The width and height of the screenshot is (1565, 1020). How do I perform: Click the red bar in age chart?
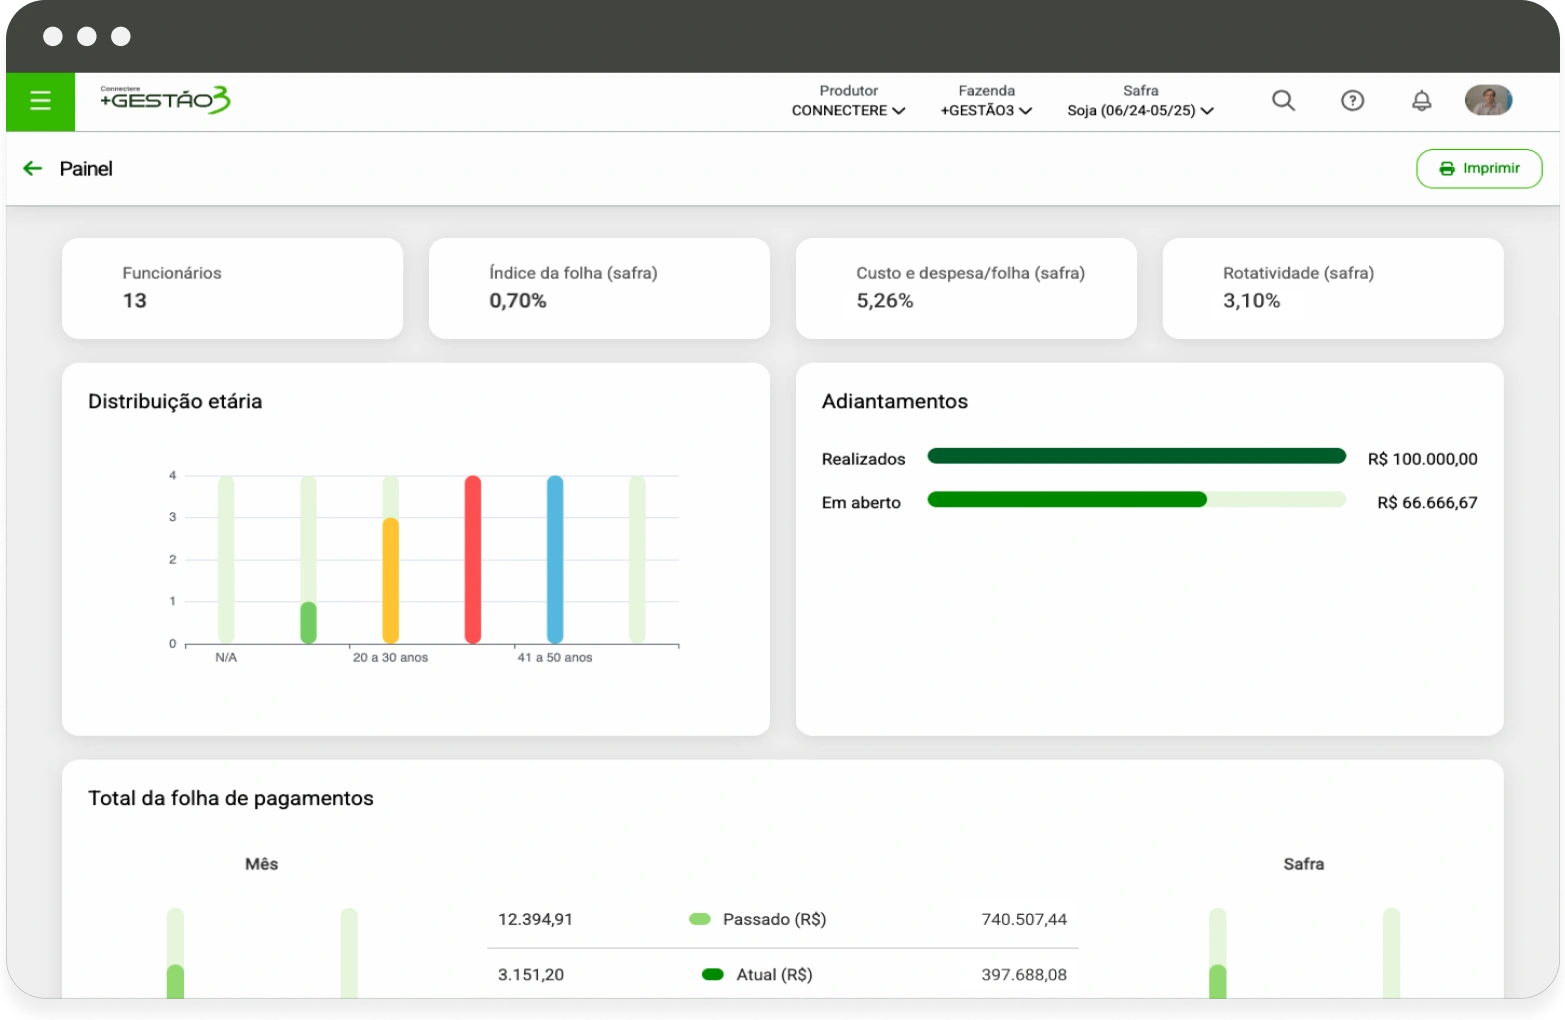pos(473,559)
